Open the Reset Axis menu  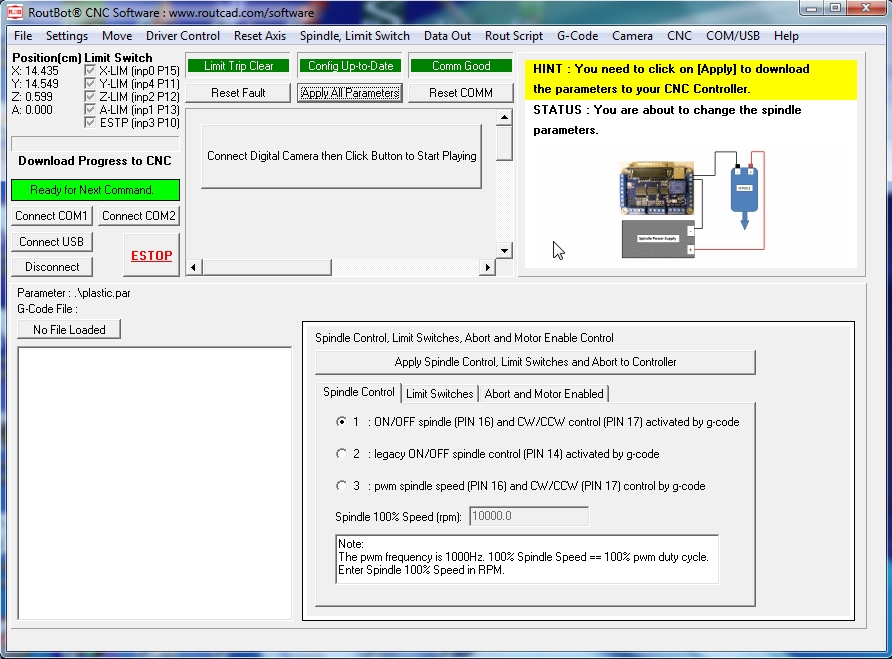click(260, 36)
